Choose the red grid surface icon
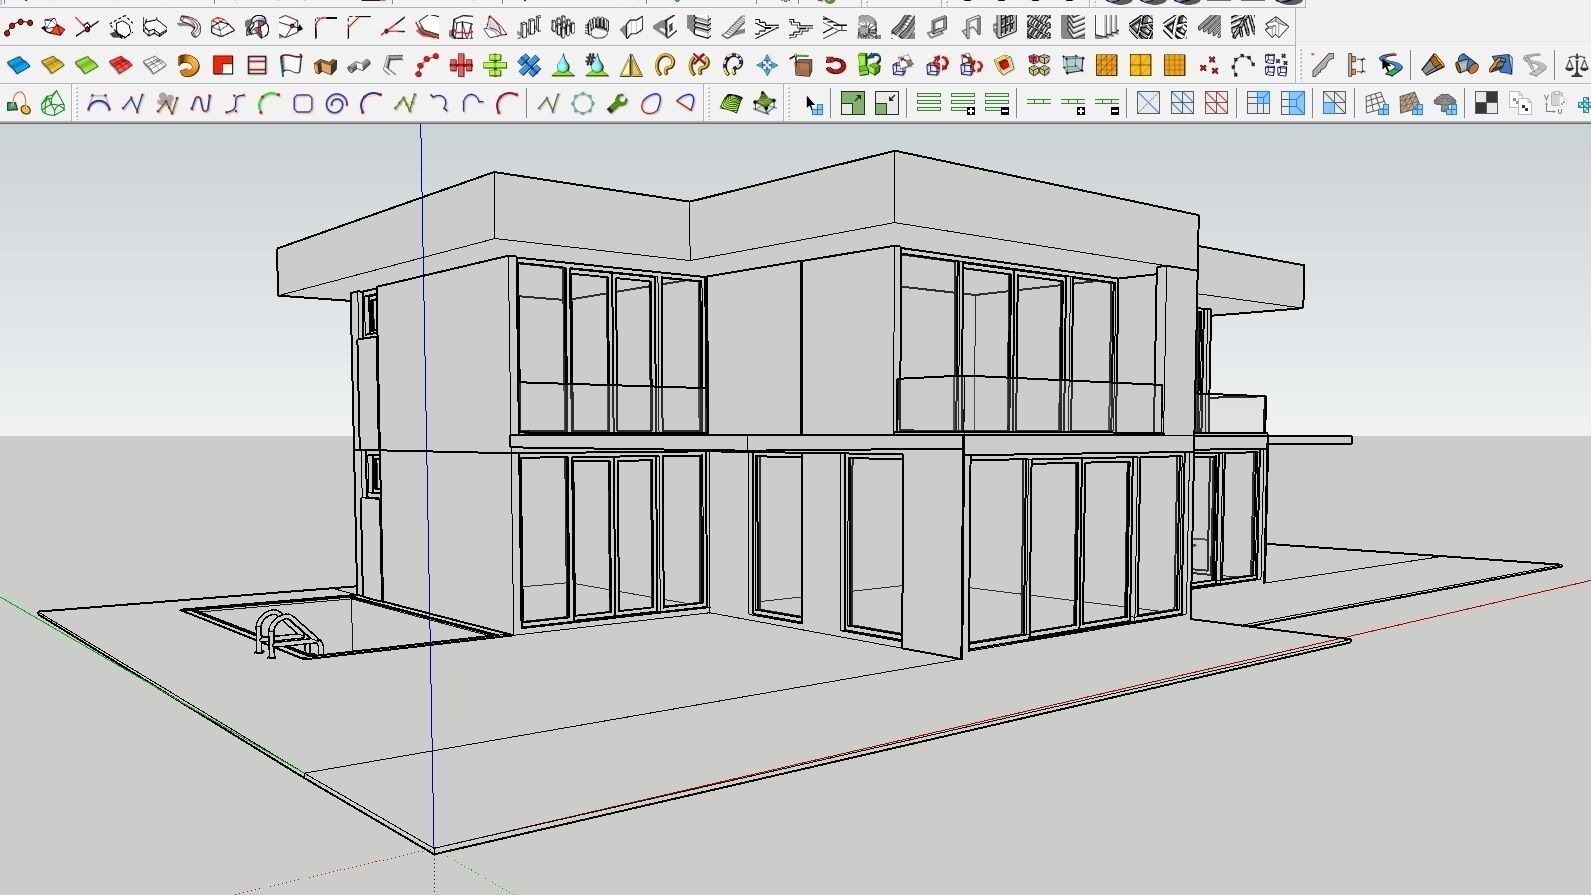The width and height of the screenshot is (1591, 895). tap(120, 66)
